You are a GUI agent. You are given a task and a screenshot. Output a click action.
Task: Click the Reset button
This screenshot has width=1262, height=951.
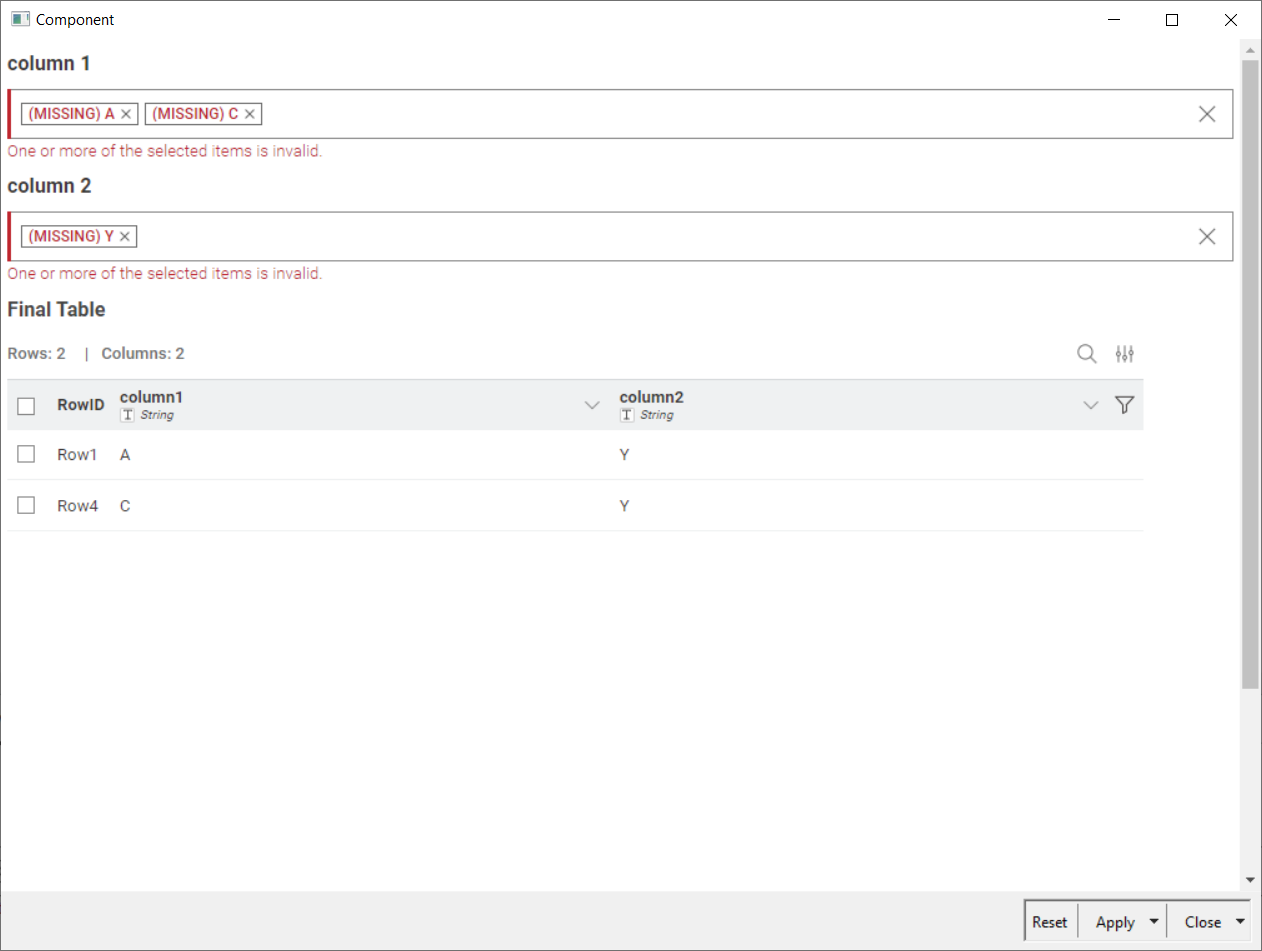[1050, 922]
